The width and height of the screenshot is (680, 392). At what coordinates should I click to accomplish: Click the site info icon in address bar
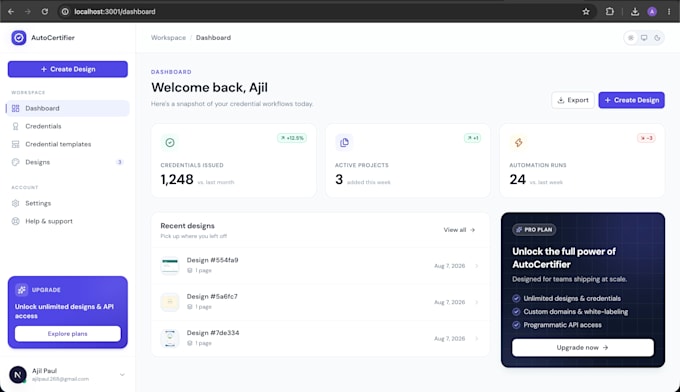[65, 12]
